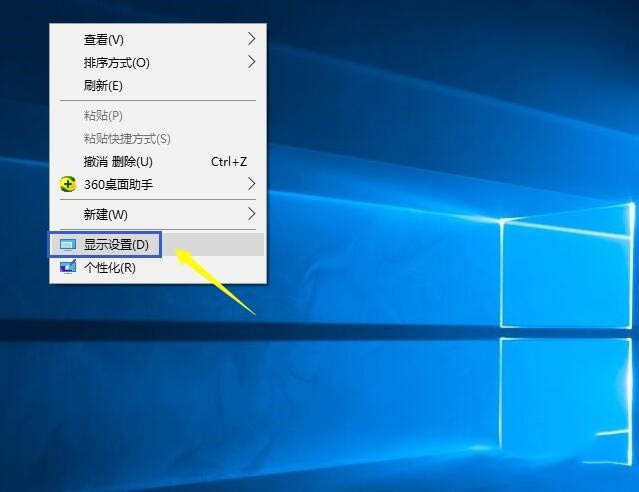
Task: Click the Ctrl+Z shortcut text
Action: coord(229,162)
